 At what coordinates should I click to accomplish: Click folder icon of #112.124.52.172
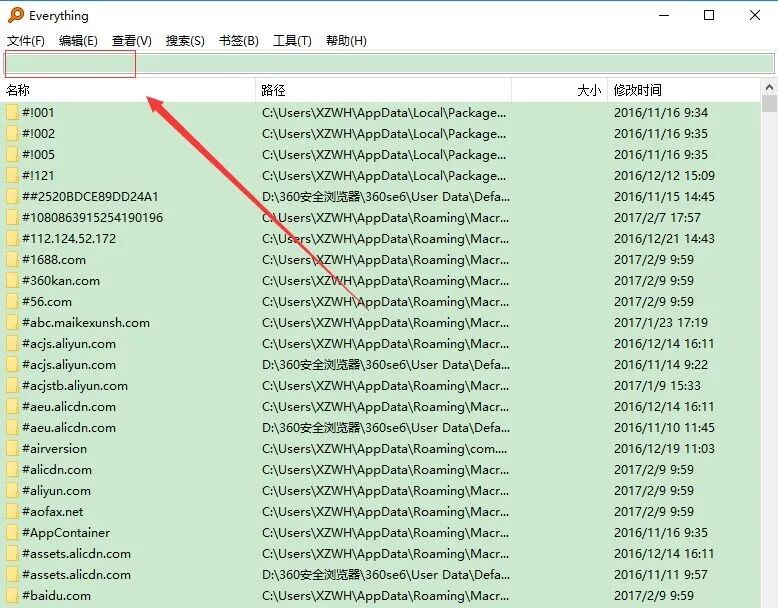(x=12, y=239)
